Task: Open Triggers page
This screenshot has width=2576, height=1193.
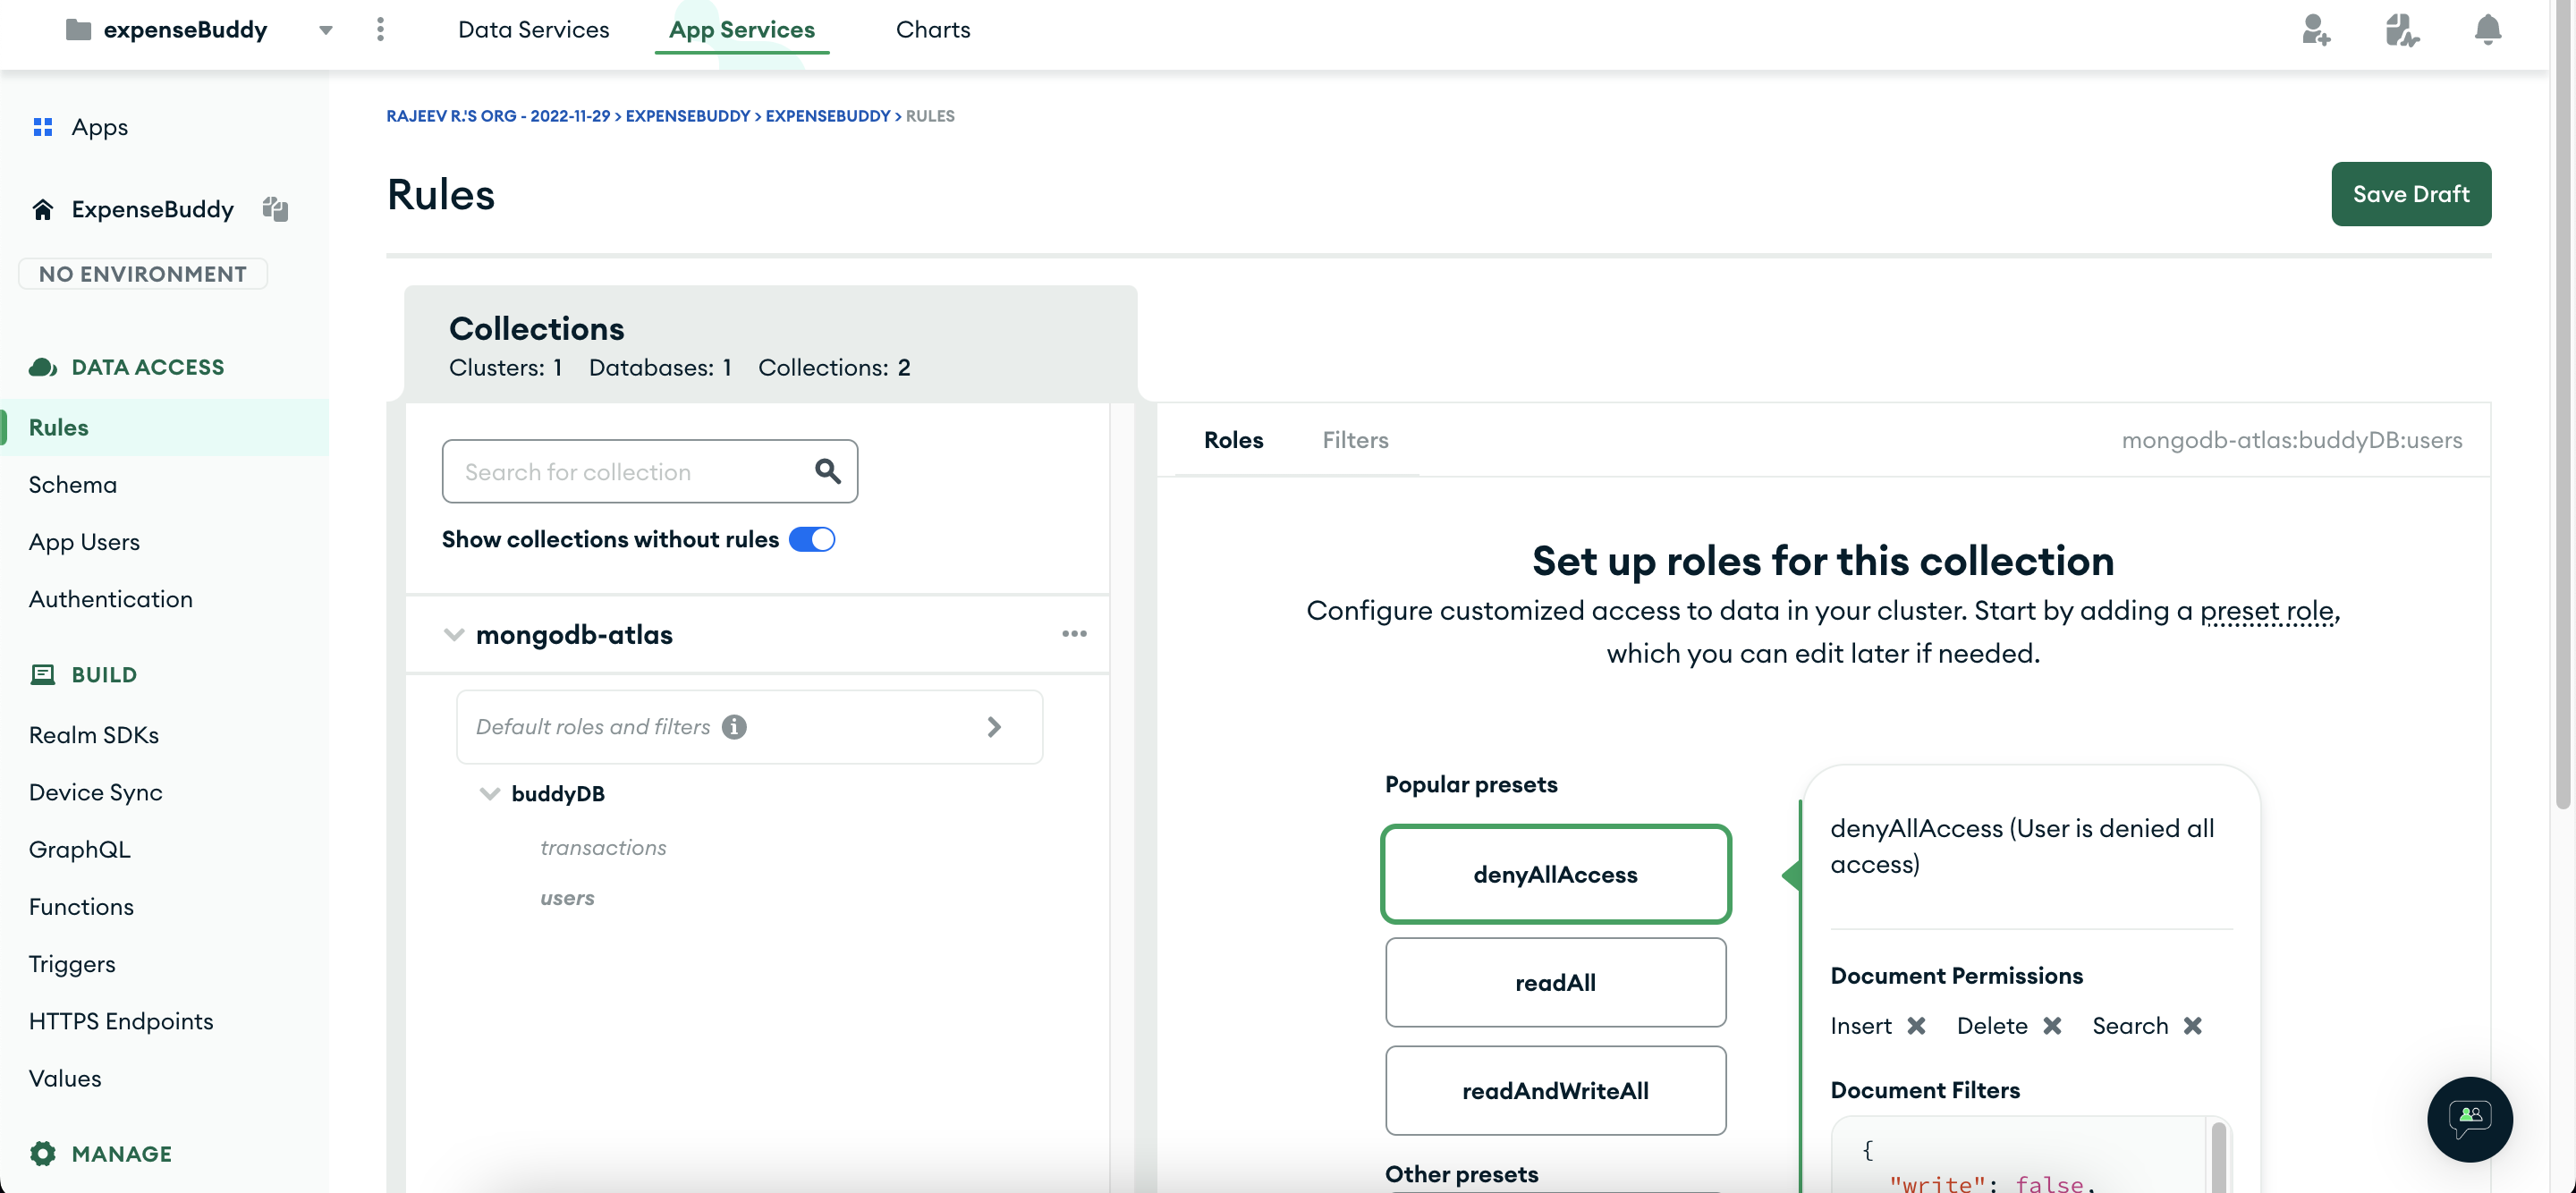Action: pos(72,964)
